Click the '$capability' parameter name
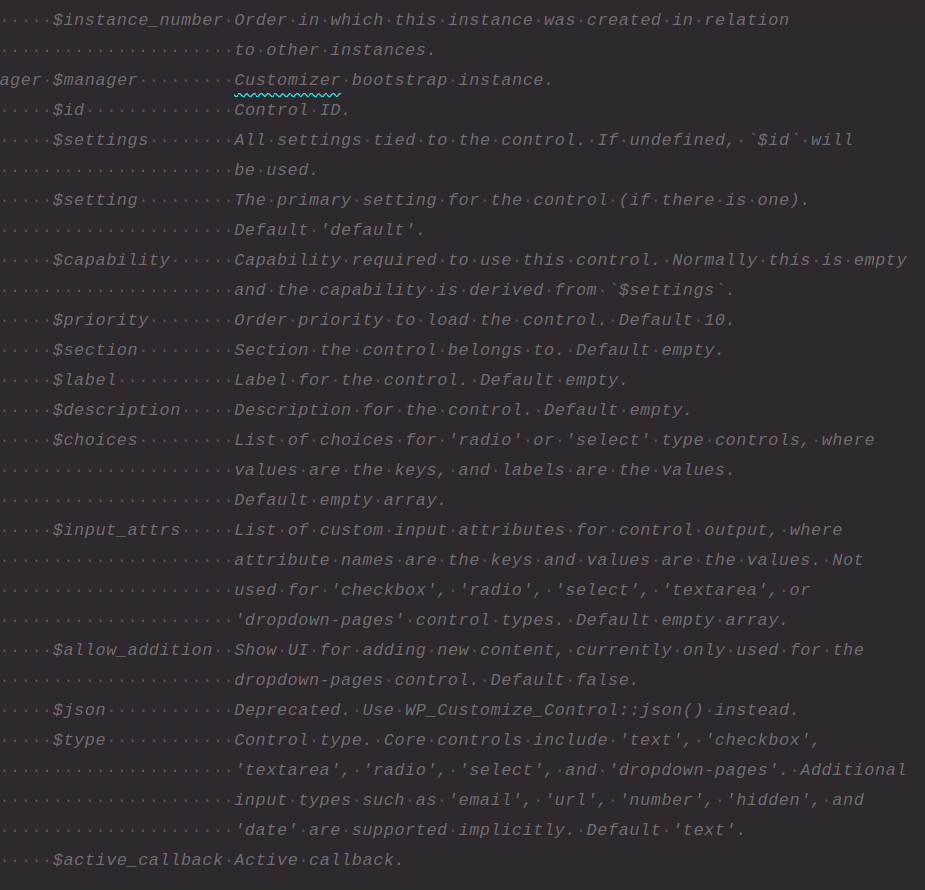 pos(111,260)
